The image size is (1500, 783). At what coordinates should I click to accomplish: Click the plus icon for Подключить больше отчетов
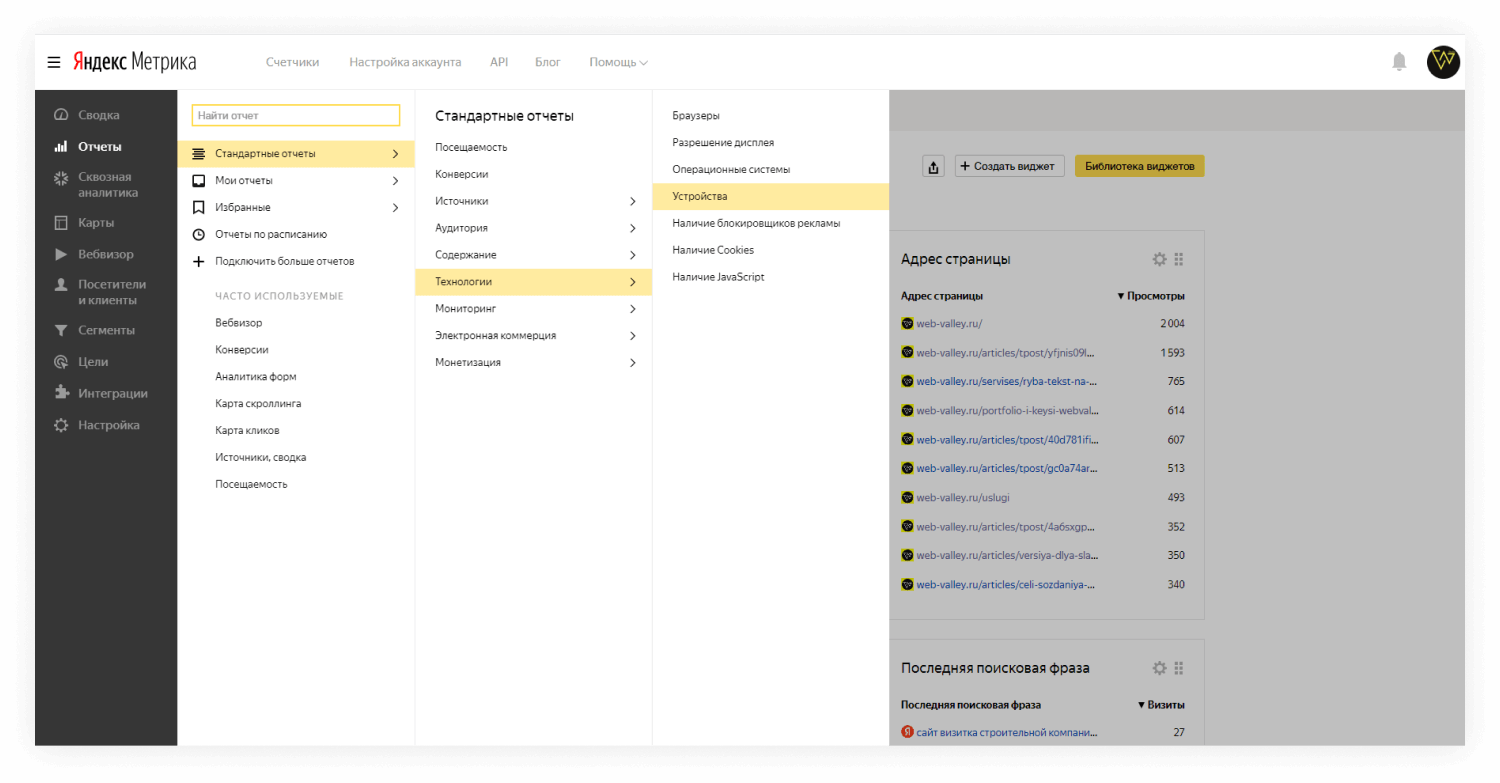point(198,262)
